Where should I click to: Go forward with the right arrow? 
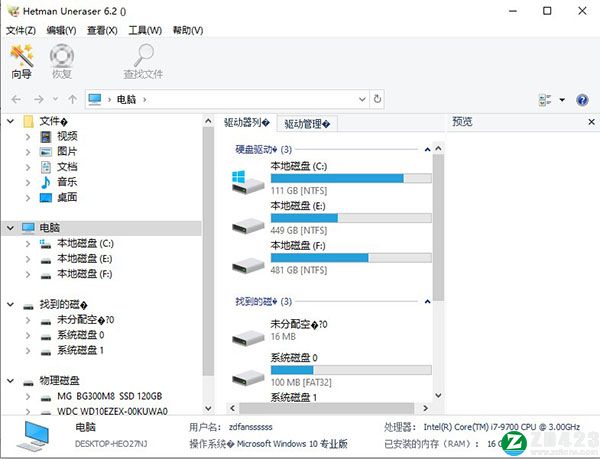(x=39, y=99)
